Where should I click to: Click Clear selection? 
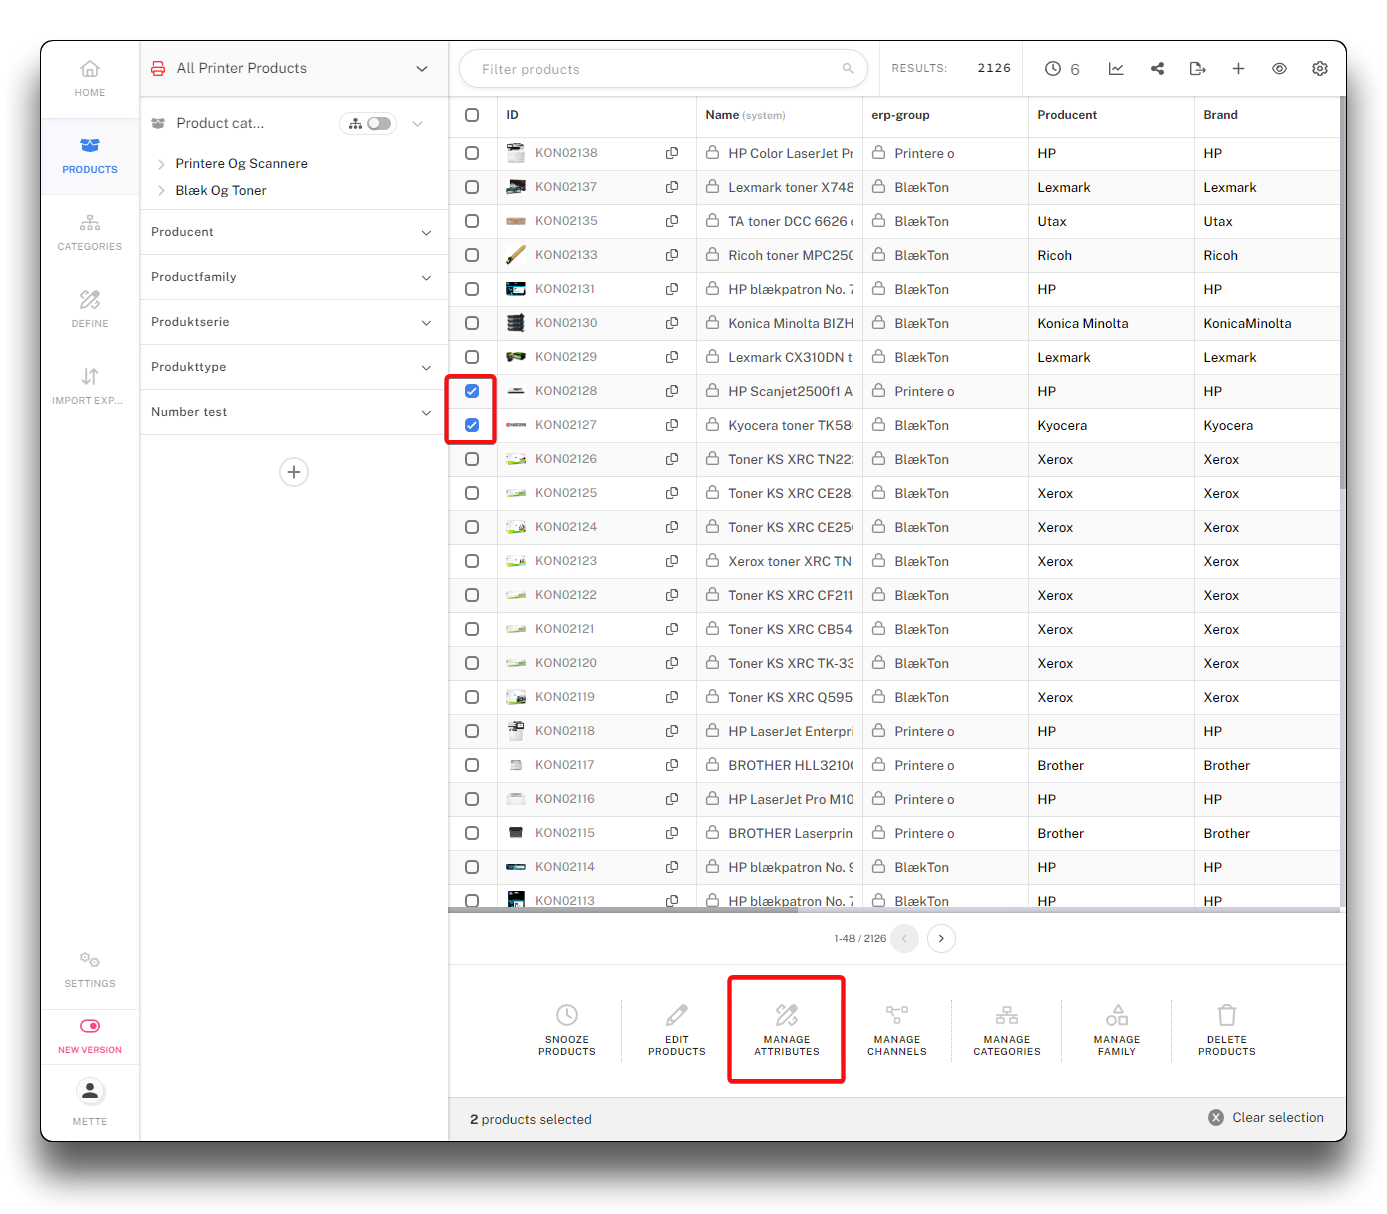(x=1266, y=1118)
